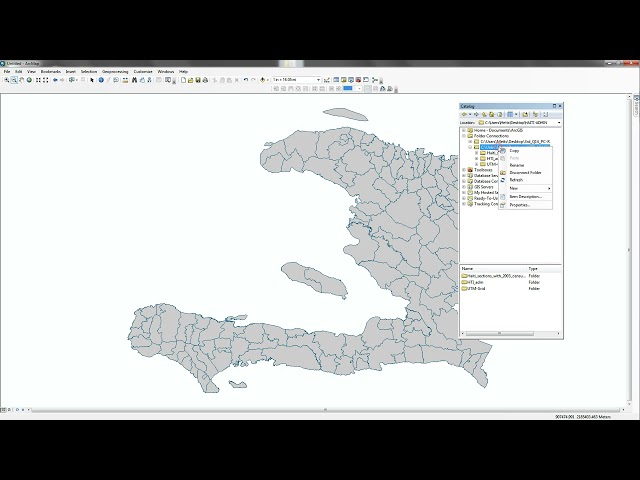Choose Copy in context menu
The image size is (640, 480).
click(x=525, y=151)
